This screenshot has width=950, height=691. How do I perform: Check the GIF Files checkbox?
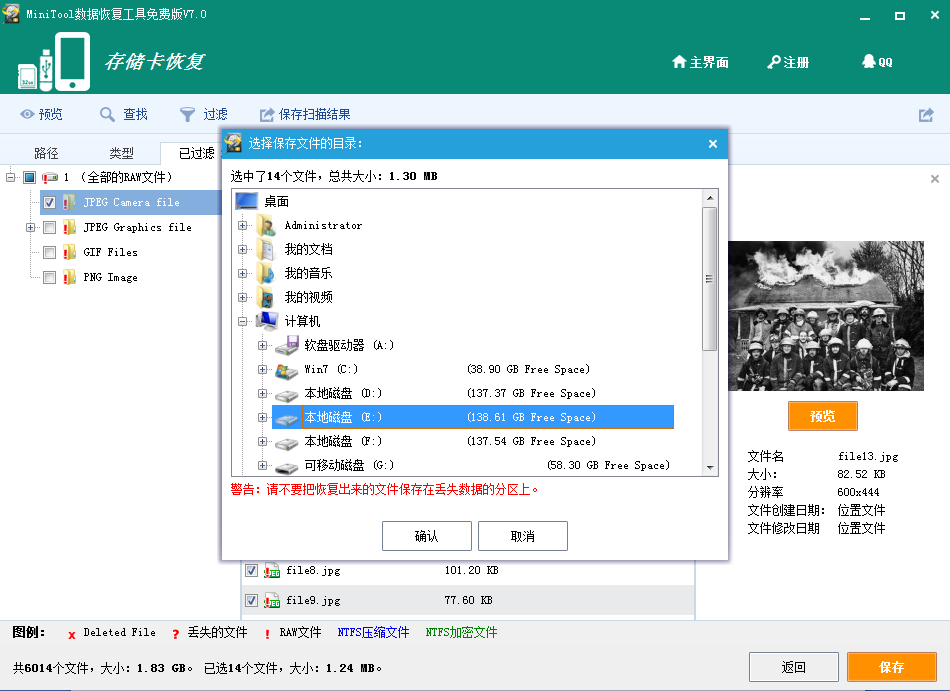point(50,252)
